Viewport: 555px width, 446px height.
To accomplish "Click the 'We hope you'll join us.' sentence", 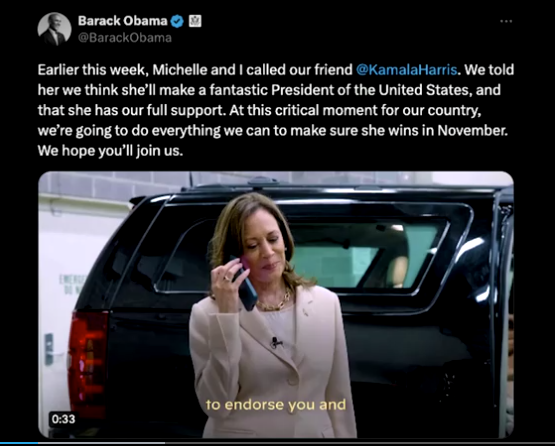I will tap(110, 151).
